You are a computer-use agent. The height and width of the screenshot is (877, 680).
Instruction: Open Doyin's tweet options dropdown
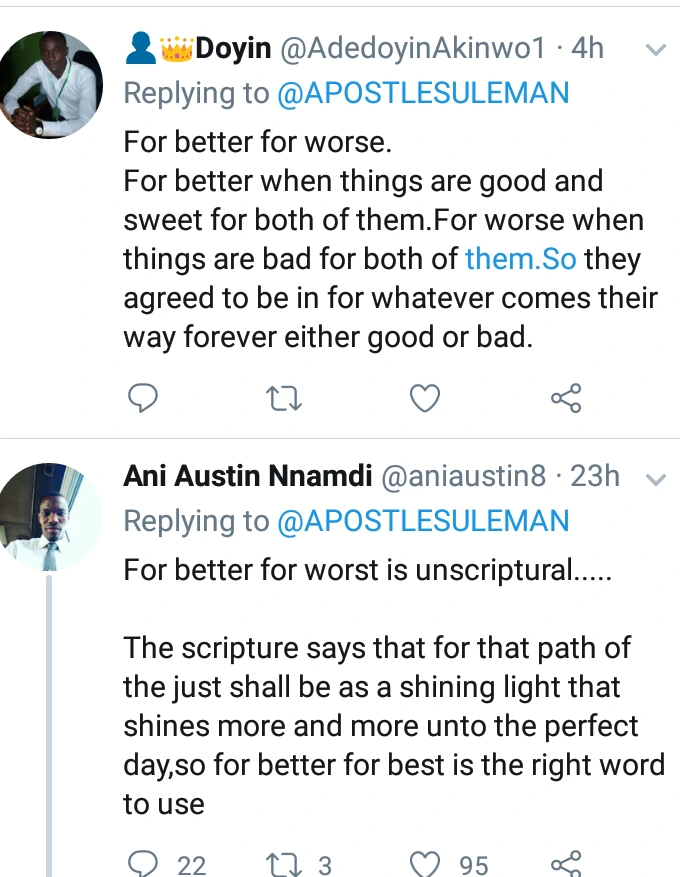(655, 49)
